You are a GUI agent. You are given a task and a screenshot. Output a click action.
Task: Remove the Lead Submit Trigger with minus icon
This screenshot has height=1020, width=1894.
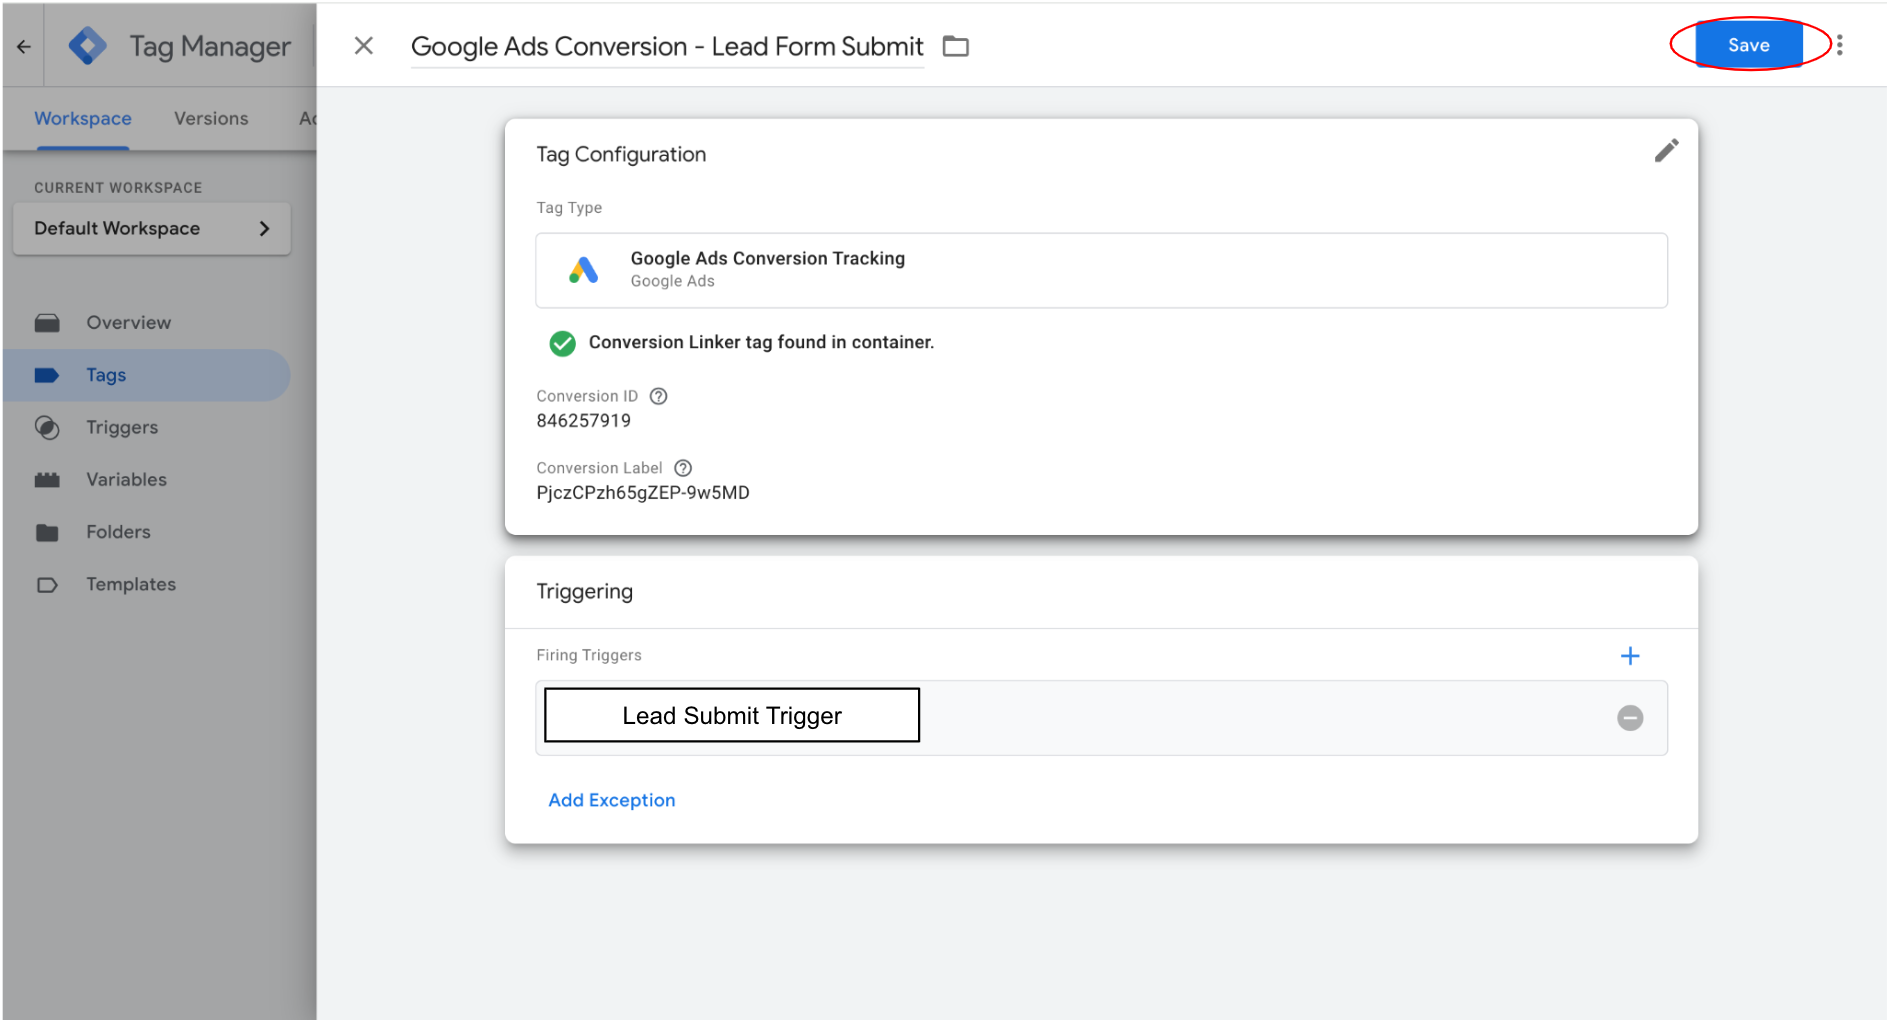click(x=1629, y=718)
